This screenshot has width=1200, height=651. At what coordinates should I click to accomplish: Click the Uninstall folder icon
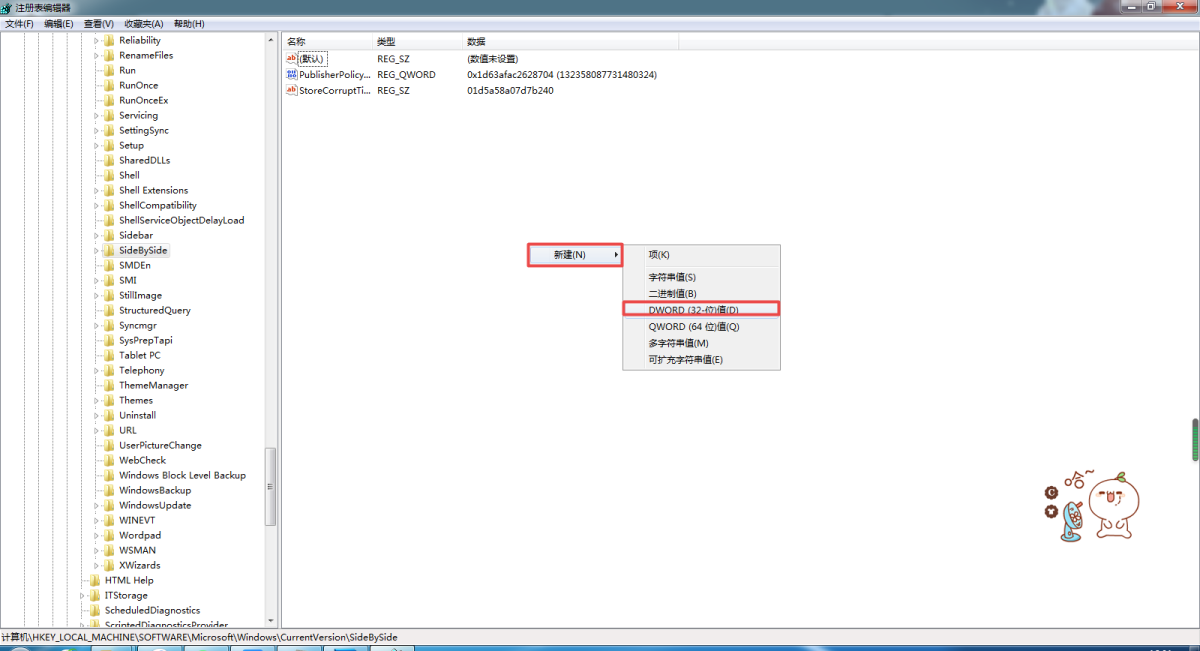110,416
